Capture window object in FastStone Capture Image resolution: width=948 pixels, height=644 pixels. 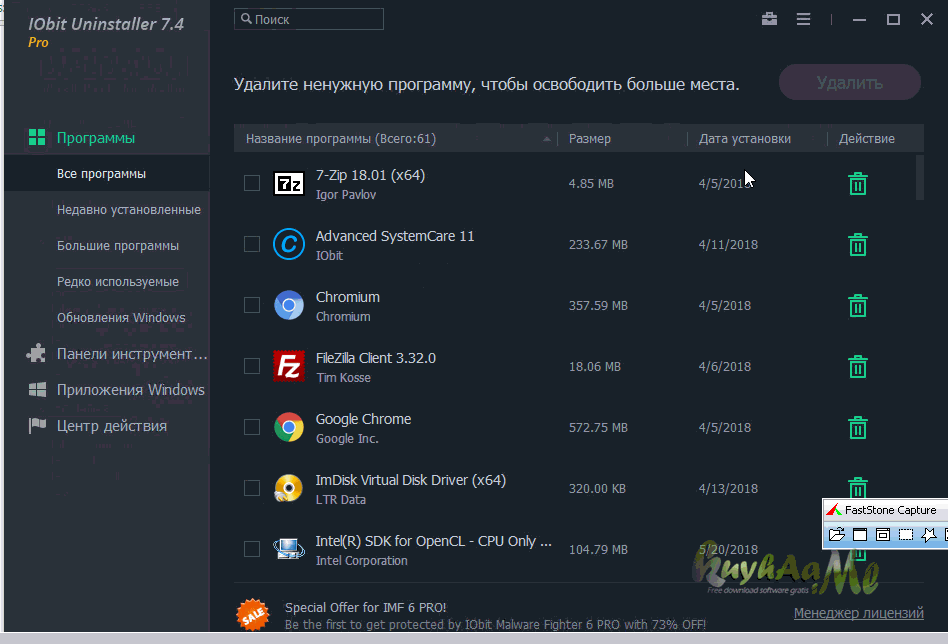pos(883,535)
